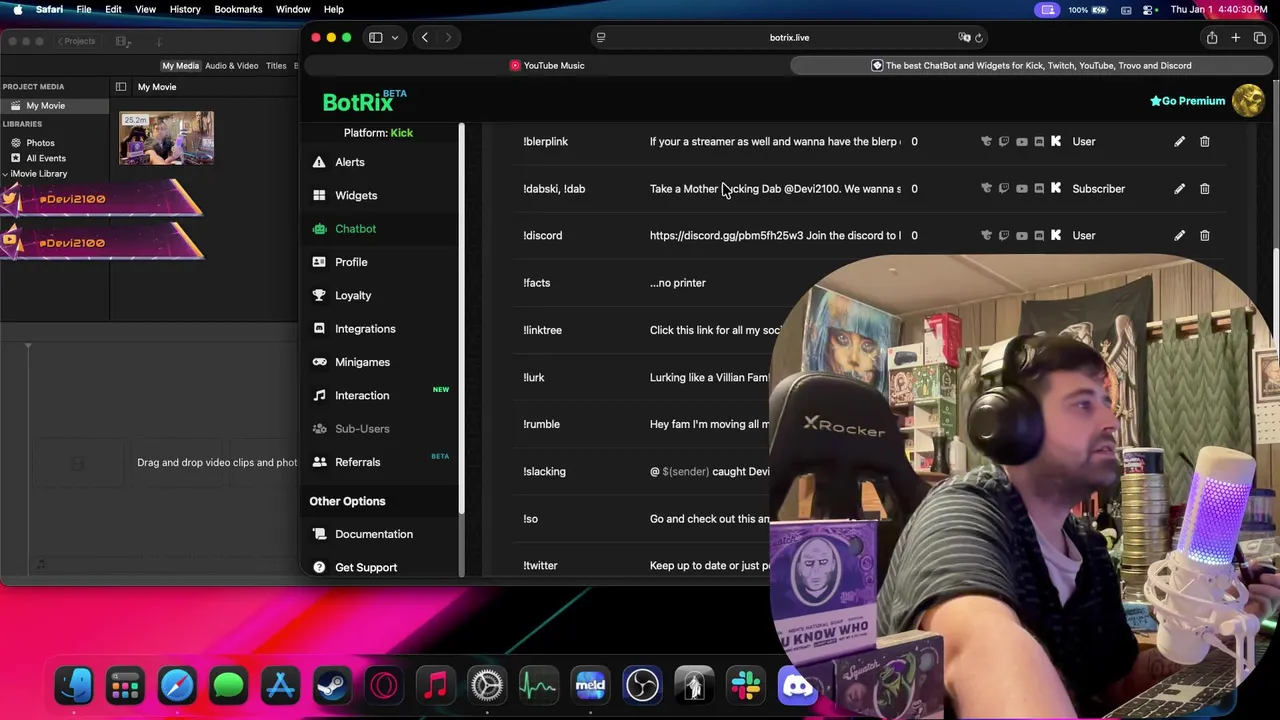The height and width of the screenshot is (720, 1280).
Task: Go back in Safari history
Action: click(x=424, y=38)
